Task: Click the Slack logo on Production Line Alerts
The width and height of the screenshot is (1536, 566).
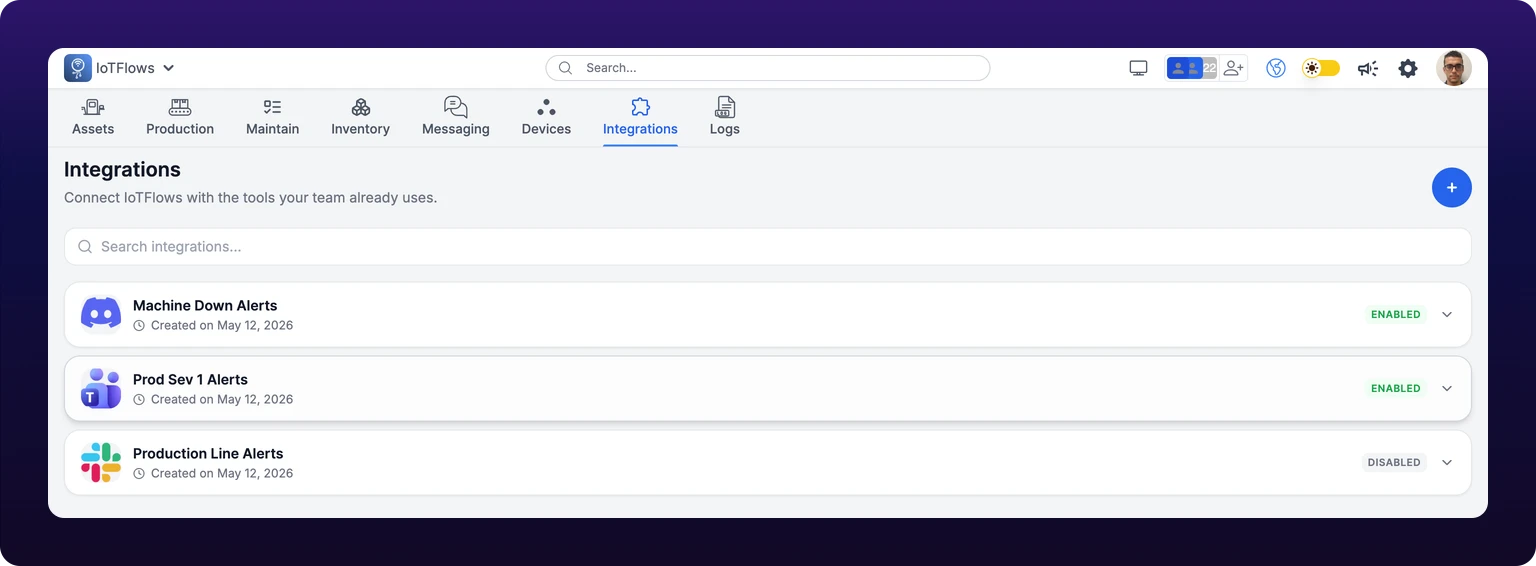Action: pyautogui.click(x=101, y=462)
